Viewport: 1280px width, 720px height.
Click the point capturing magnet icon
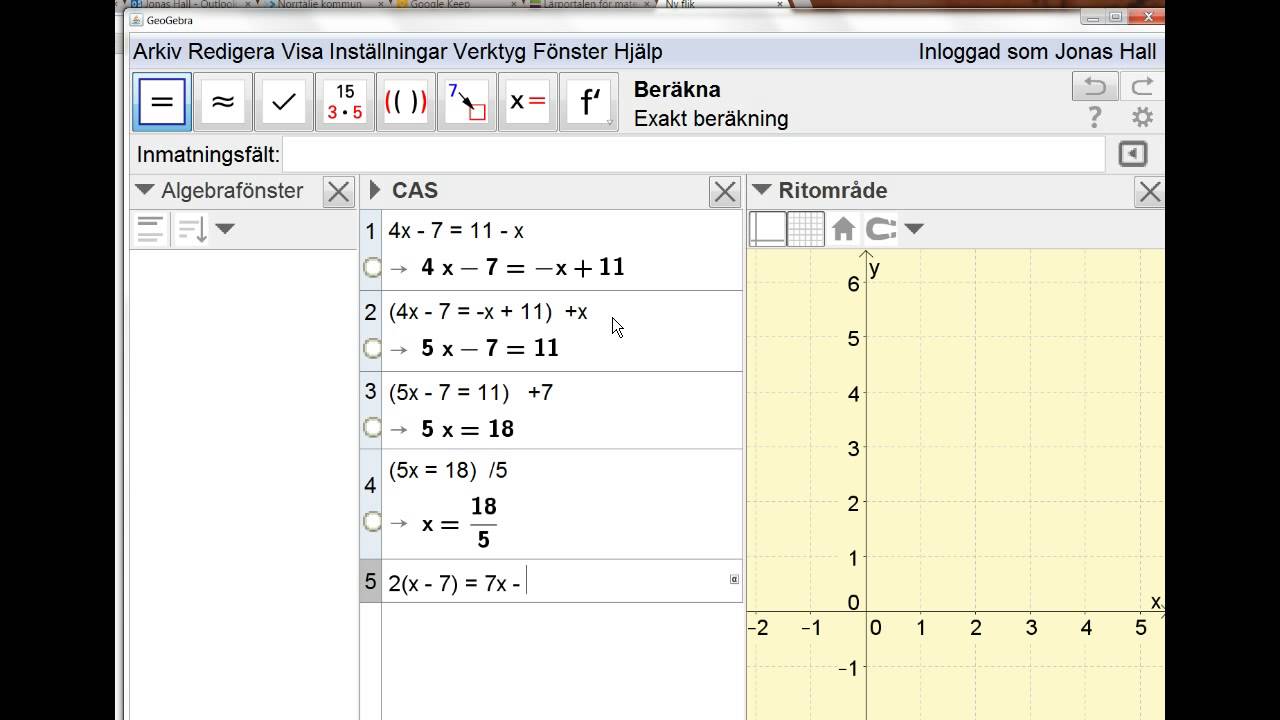[880, 229]
